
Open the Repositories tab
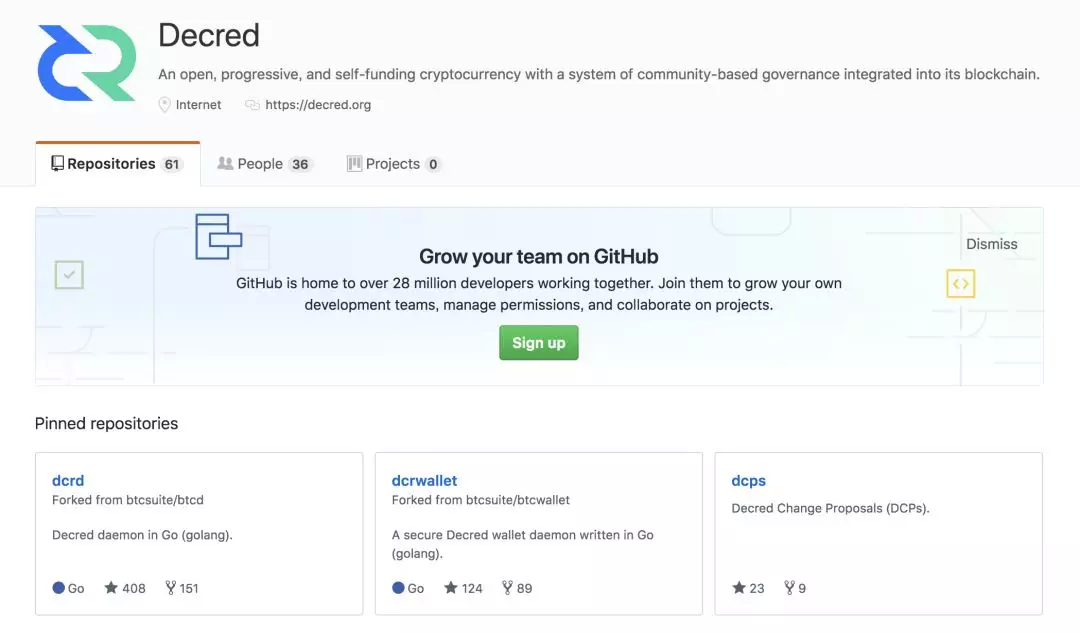coord(118,164)
